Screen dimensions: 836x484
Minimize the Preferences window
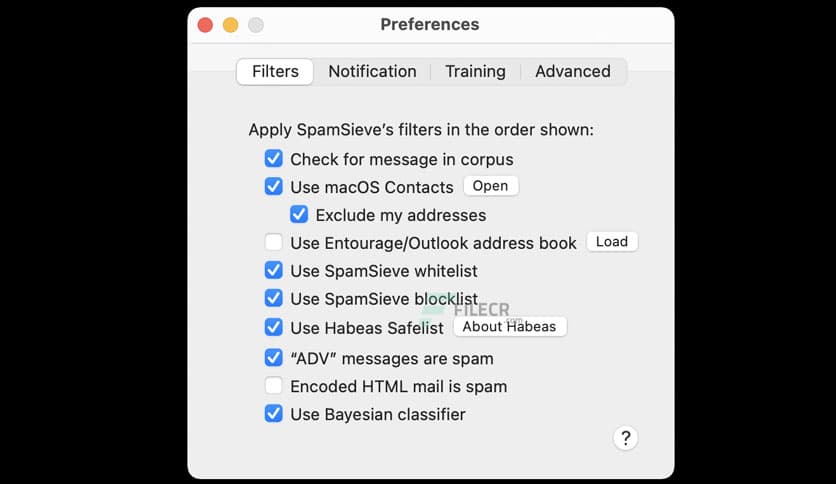[230, 25]
